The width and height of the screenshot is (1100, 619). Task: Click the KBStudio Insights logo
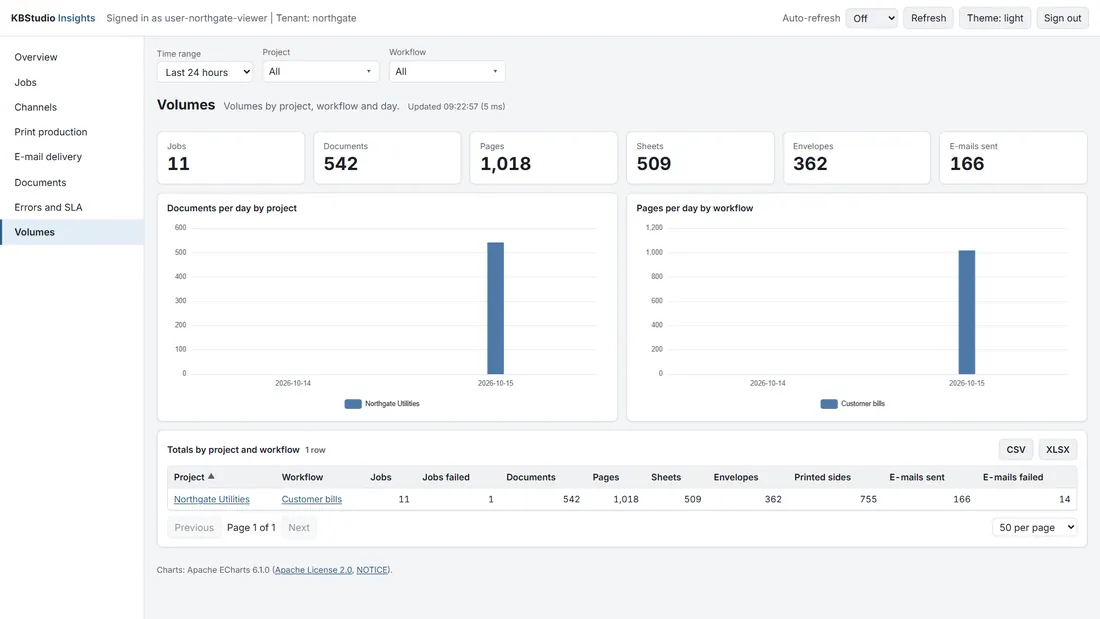tap(53, 18)
